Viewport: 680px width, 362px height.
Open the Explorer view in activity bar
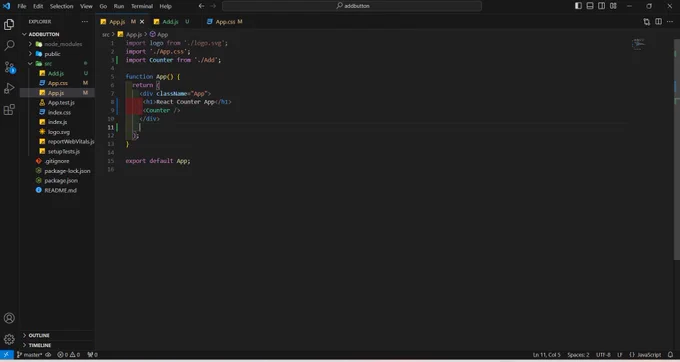tap(9, 25)
